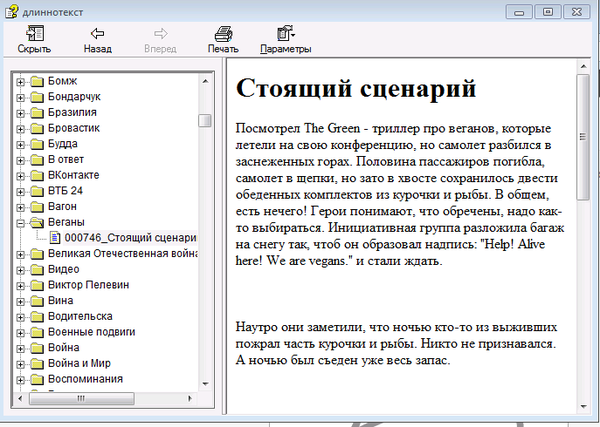Open the Параметры options toolbar icon
Screen dimensions: 600x427
(285, 34)
